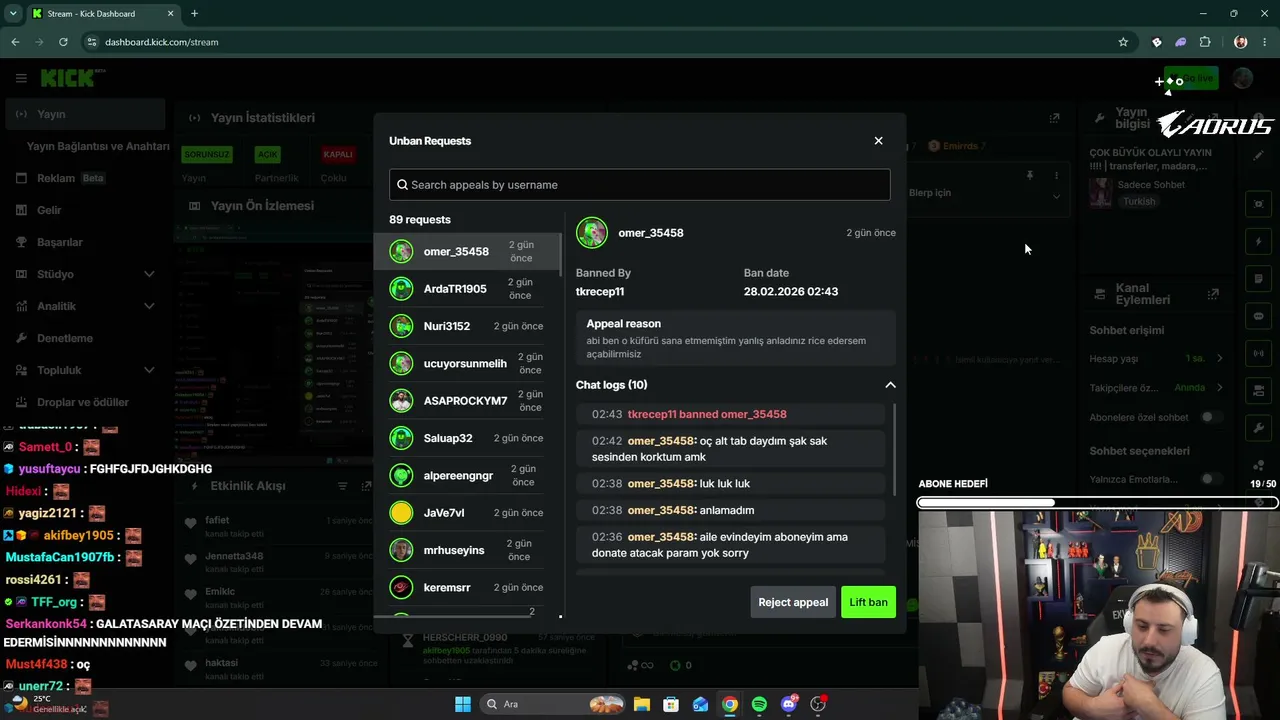The height and width of the screenshot is (720, 1280).
Task: Click the address bar URL
Action: (x=161, y=42)
